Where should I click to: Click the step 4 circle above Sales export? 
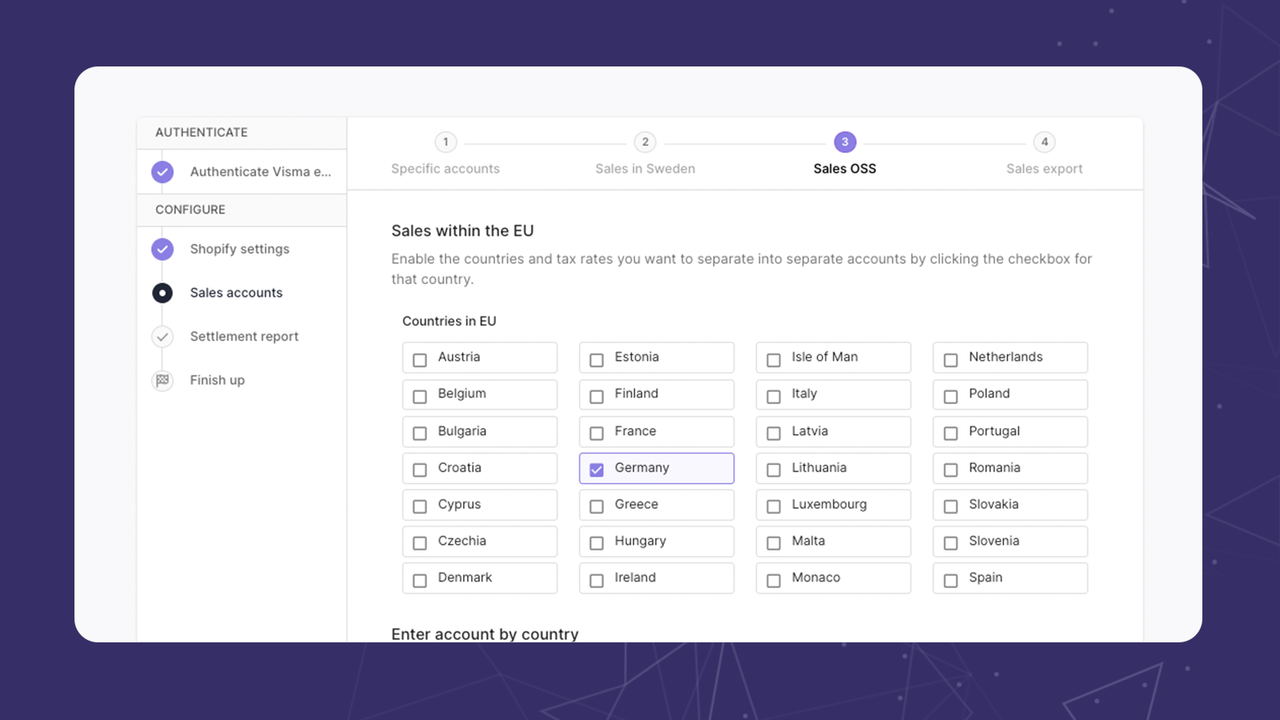[1044, 142]
